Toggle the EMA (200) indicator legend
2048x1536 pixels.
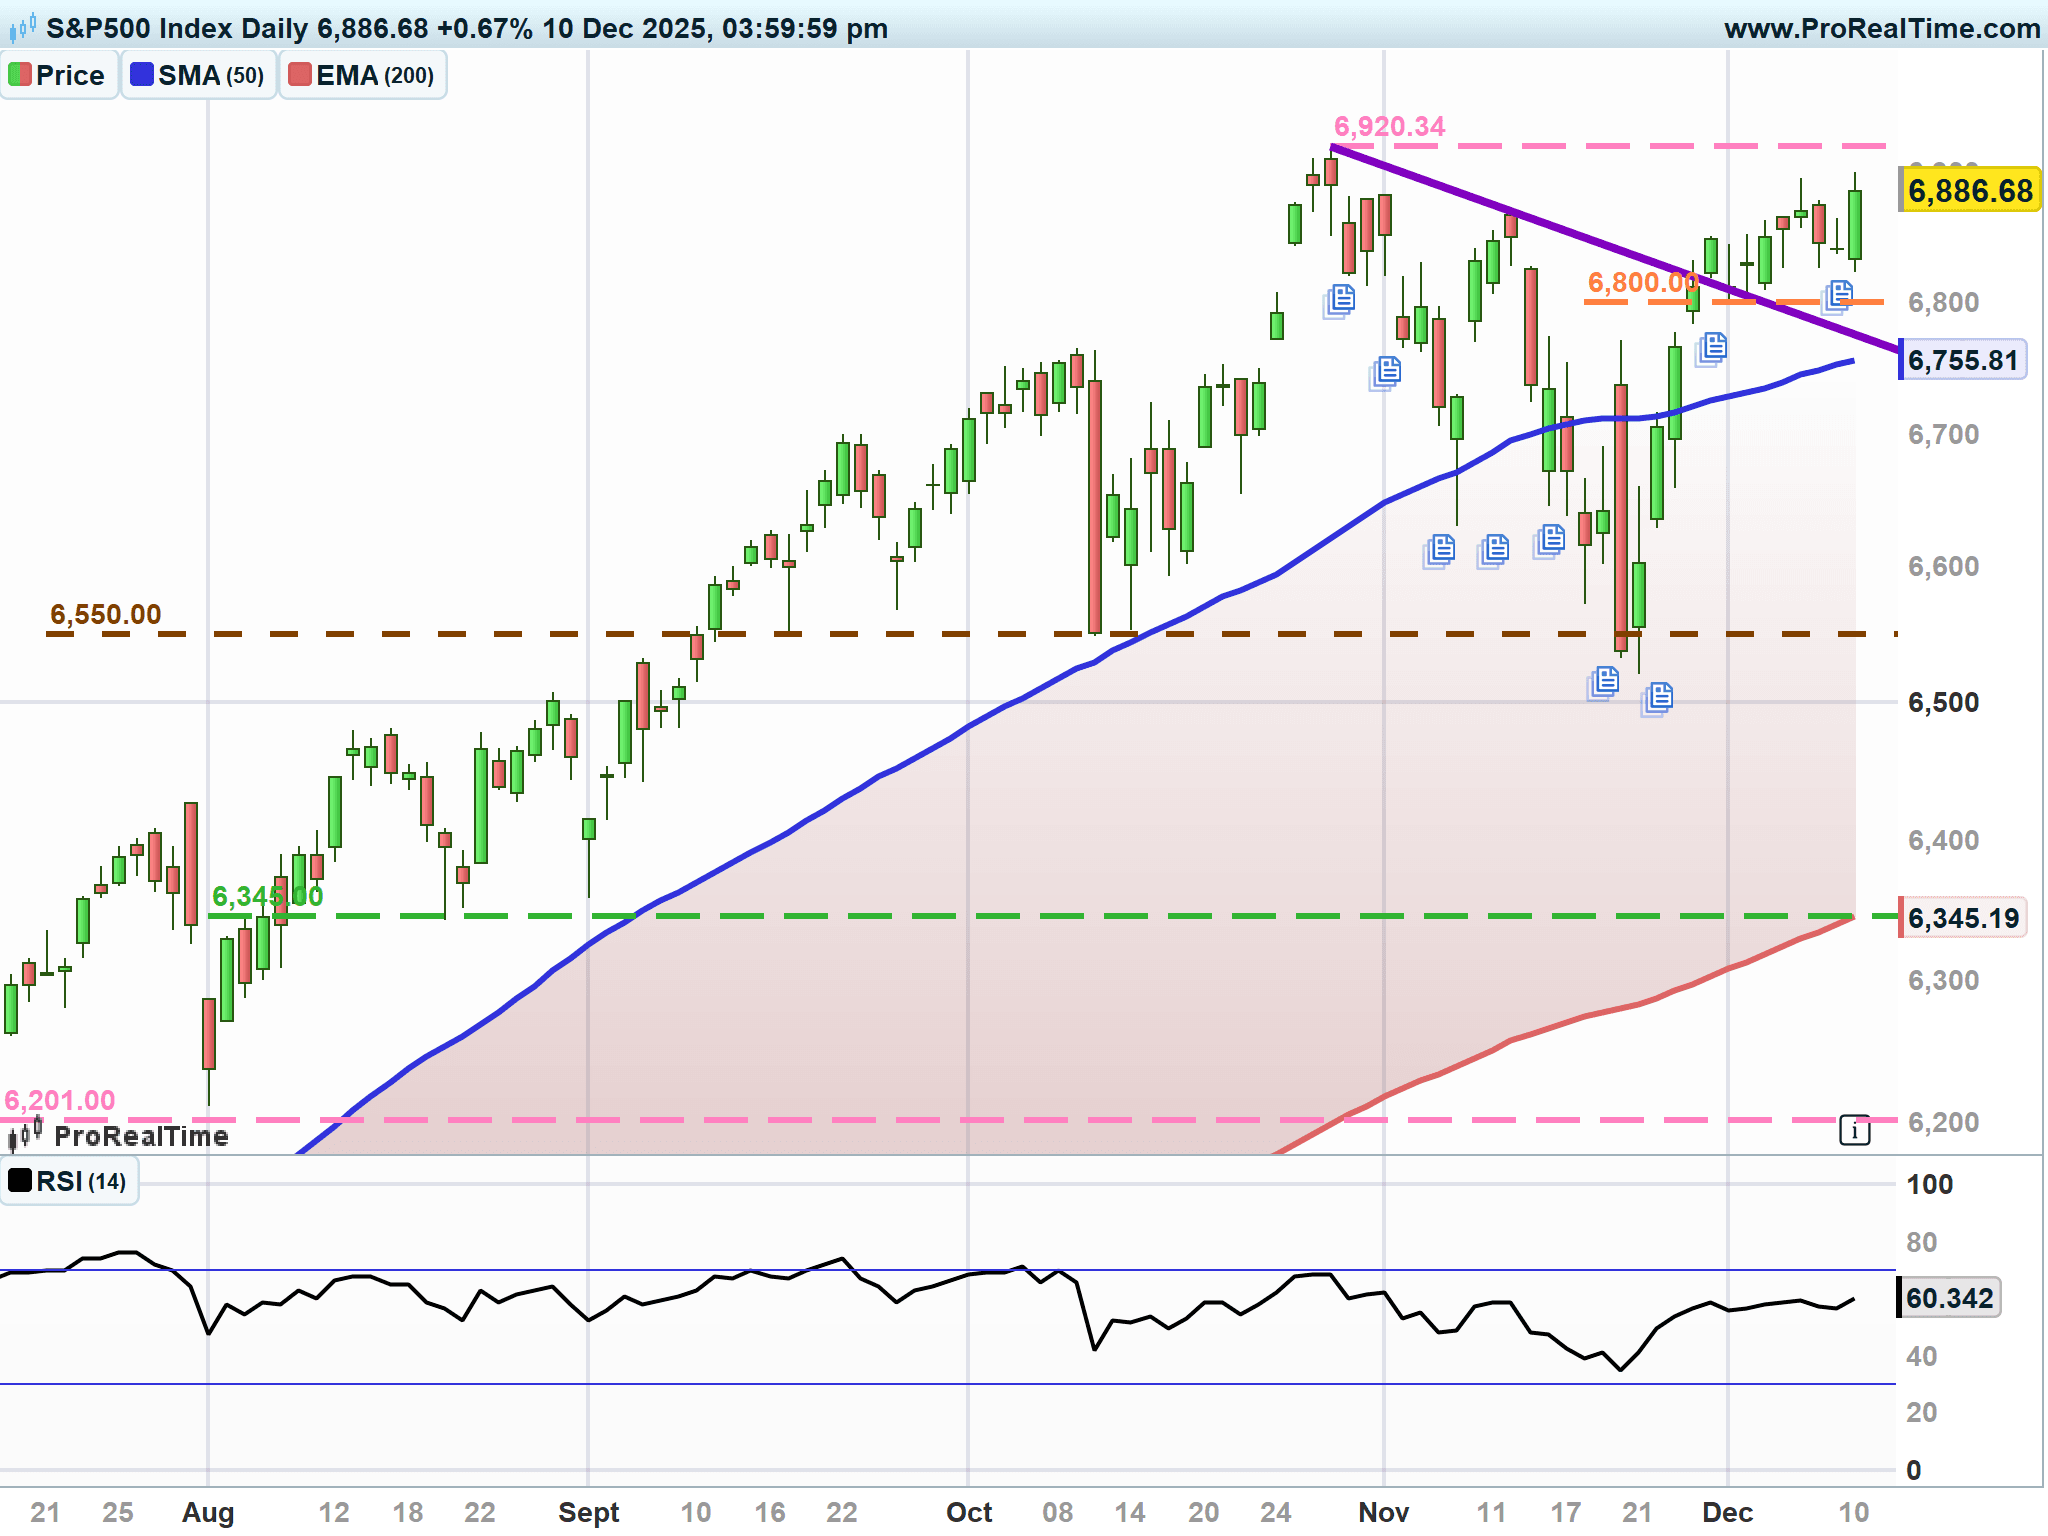[x=362, y=76]
